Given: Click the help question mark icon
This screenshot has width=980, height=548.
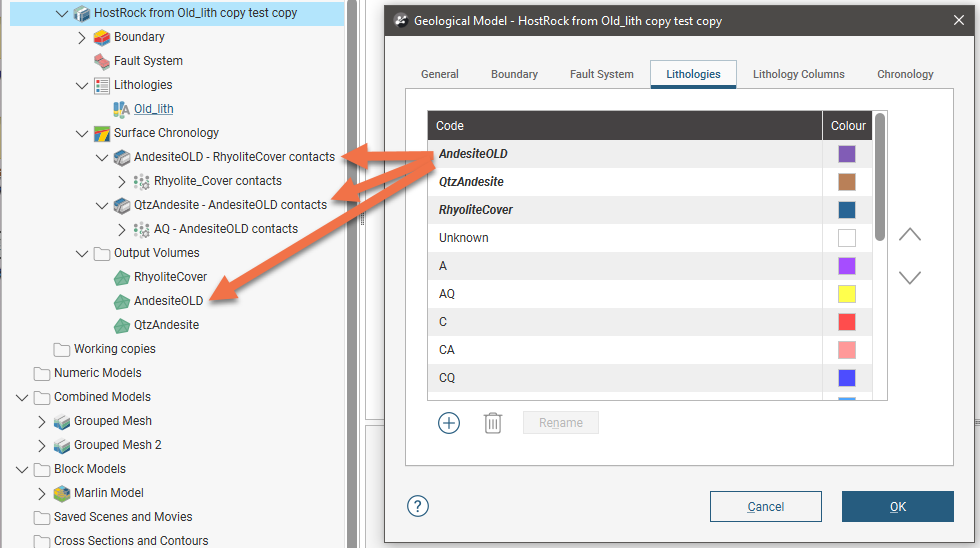Looking at the screenshot, I should click(x=418, y=506).
